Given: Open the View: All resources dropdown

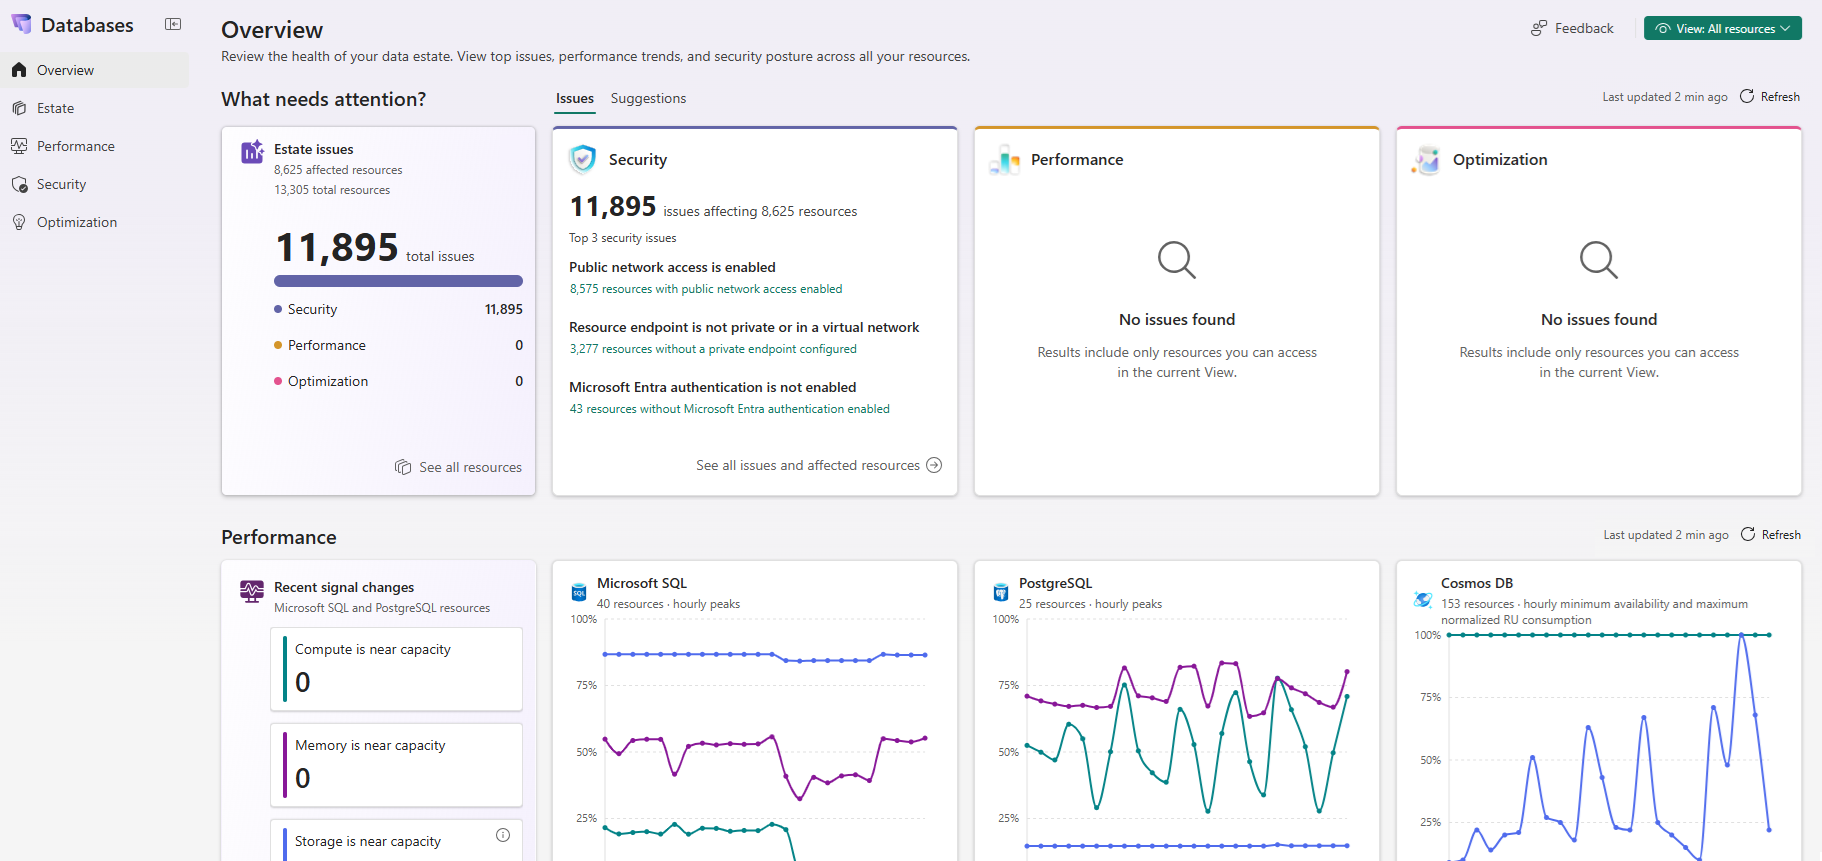Looking at the screenshot, I should [1722, 28].
